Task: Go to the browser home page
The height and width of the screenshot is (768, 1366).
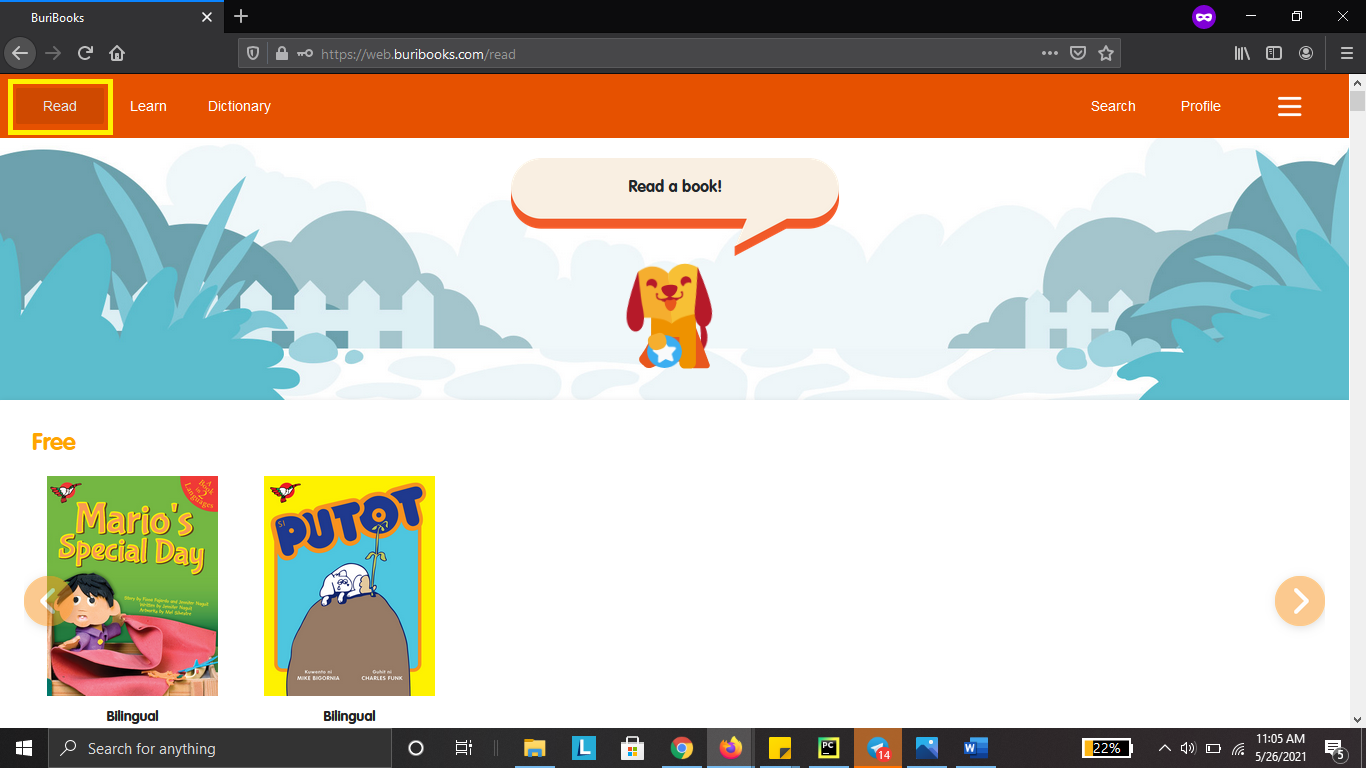Action: (117, 53)
